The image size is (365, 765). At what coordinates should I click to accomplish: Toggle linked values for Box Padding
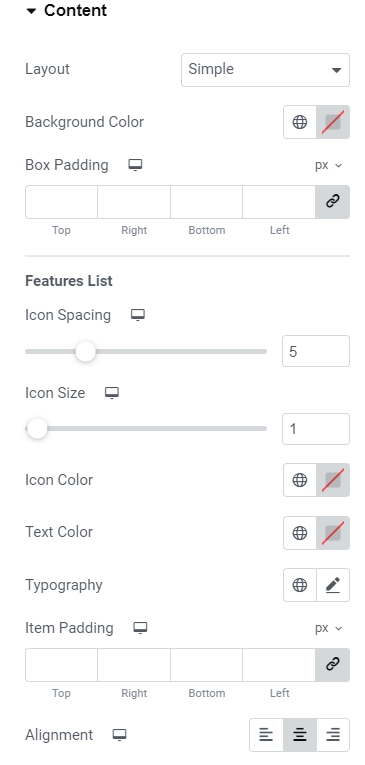(x=332, y=201)
